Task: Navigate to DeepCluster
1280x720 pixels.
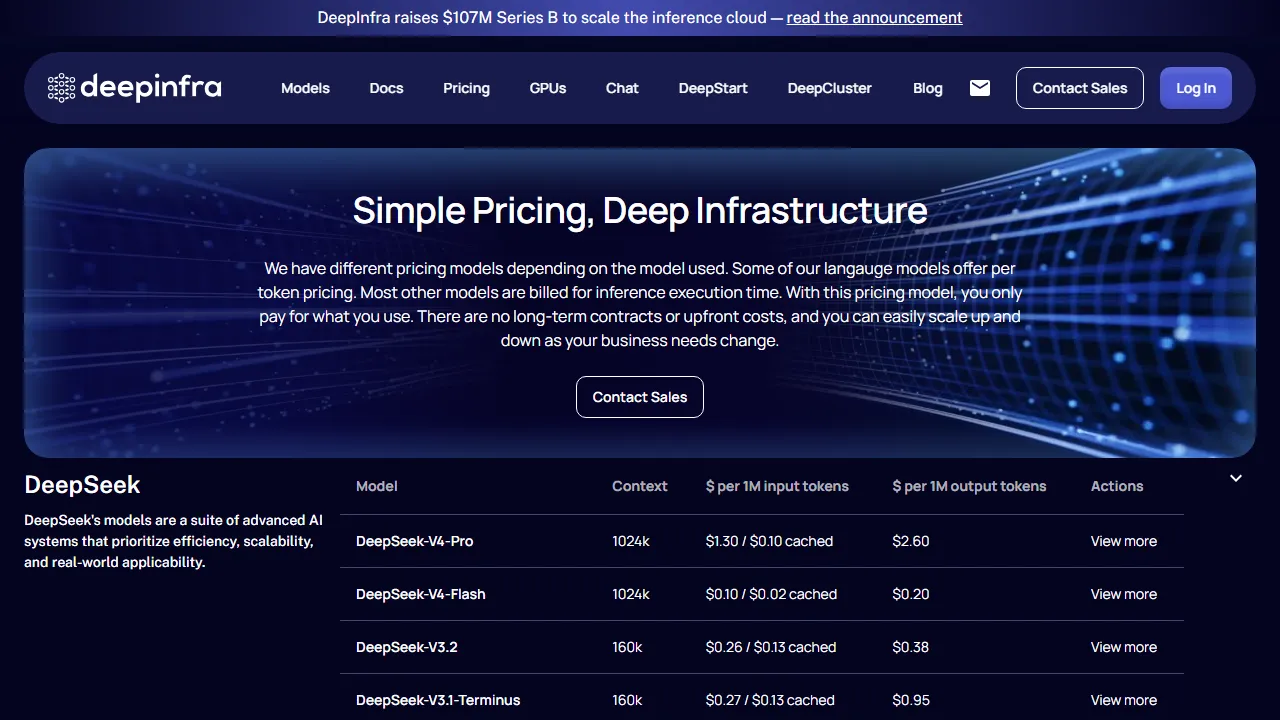Action: 830,88
